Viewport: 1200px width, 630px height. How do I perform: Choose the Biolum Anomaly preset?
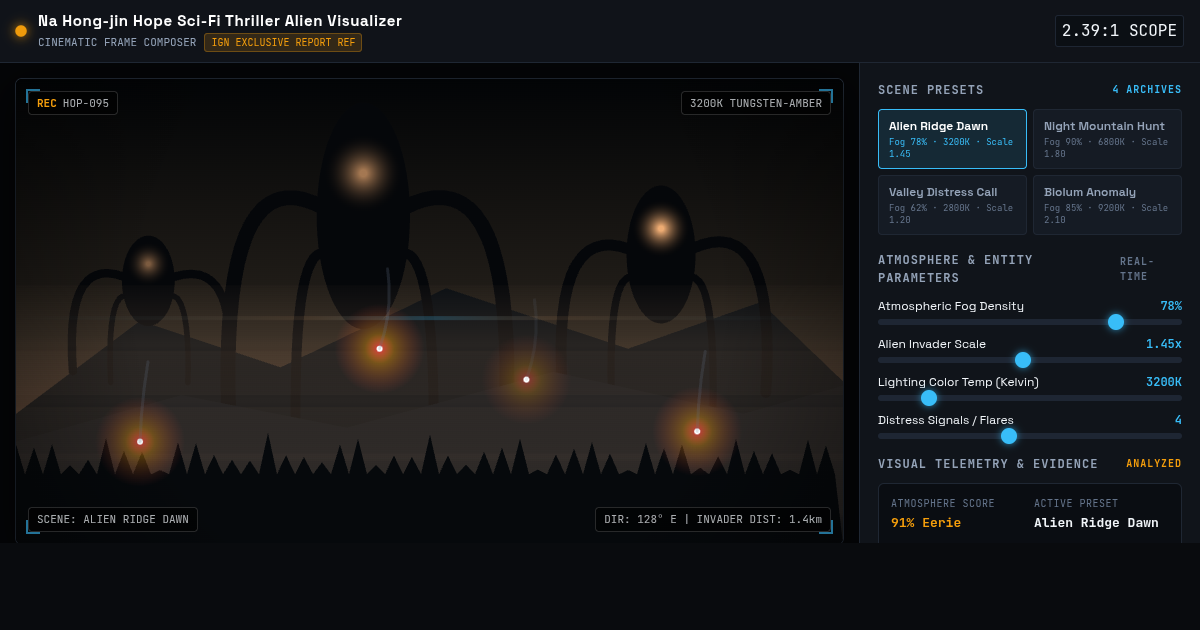point(1107,205)
